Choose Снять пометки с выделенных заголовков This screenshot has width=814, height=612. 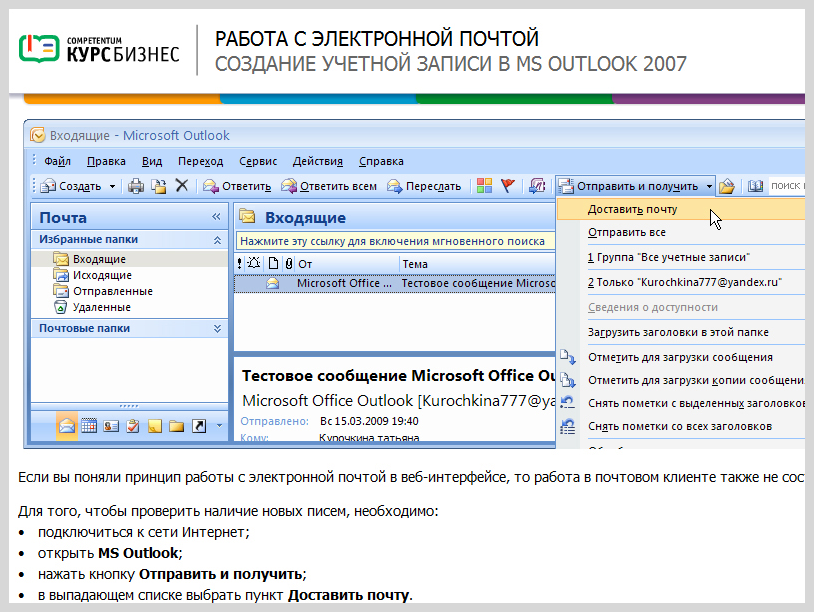pyautogui.click(x=681, y=403)
